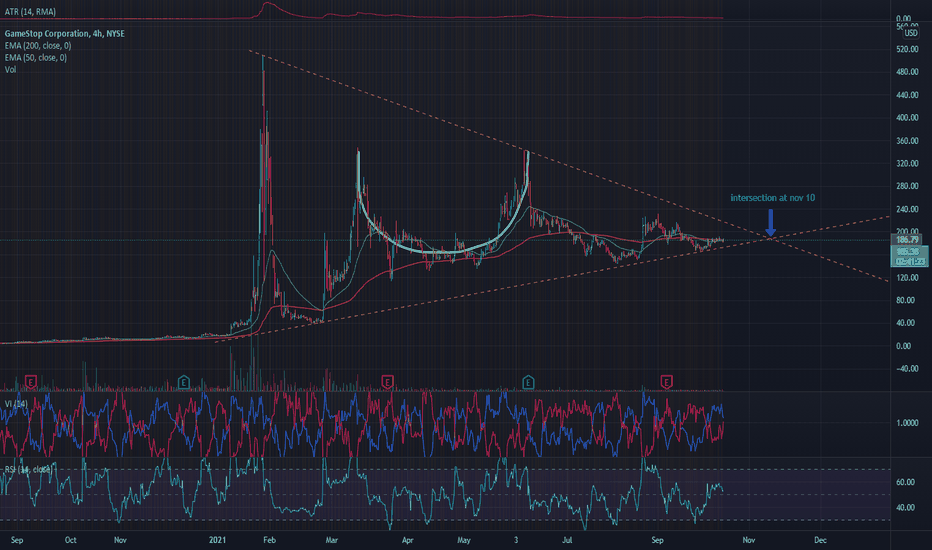Click the 120.00 price axis label
The height and width of the screenshot is (550, 932).
[x=907, y=278]
